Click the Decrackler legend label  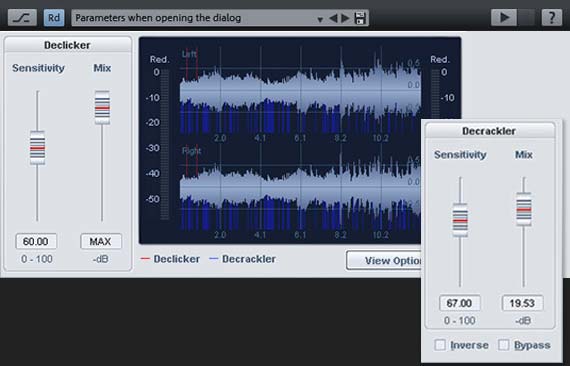point(249,259)
